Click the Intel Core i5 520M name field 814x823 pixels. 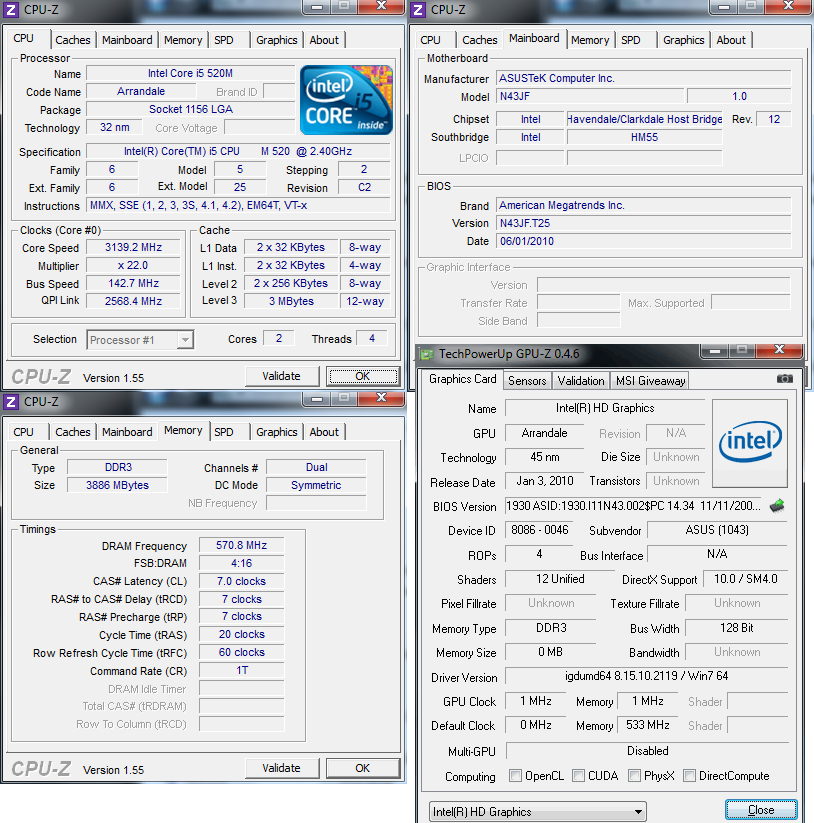(190, 73)
